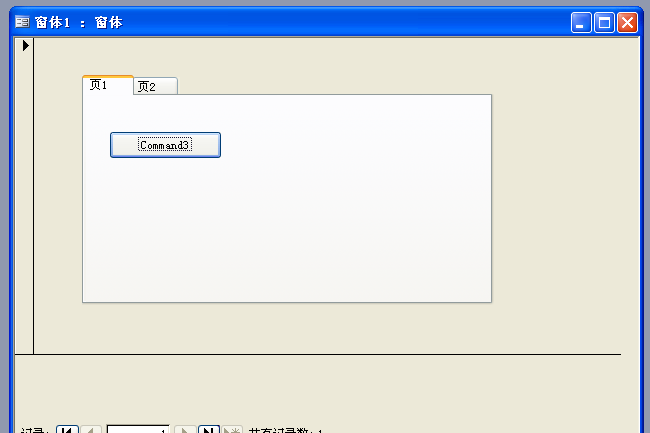Go to the next record
The height and width of the screenshot is (433, 650).
[185, 429]
